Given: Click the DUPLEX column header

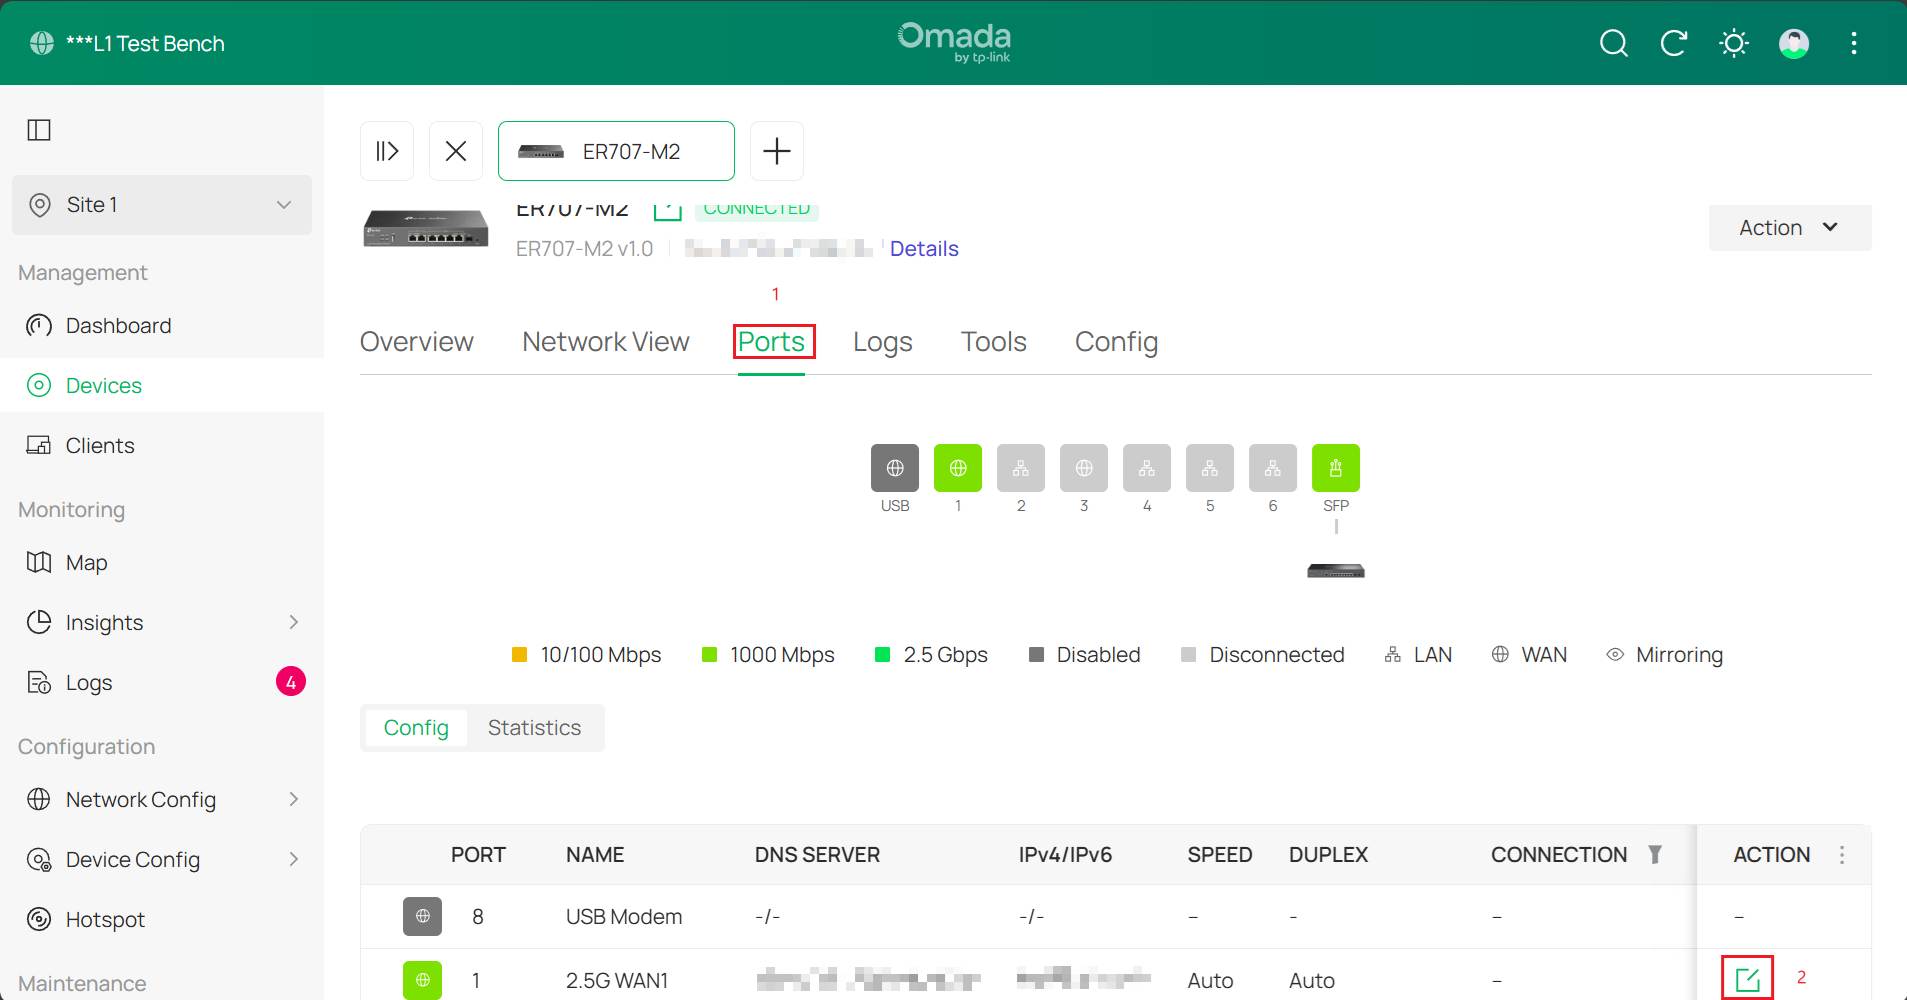Looking at the screenshot, I should [x=1328, y=855].
